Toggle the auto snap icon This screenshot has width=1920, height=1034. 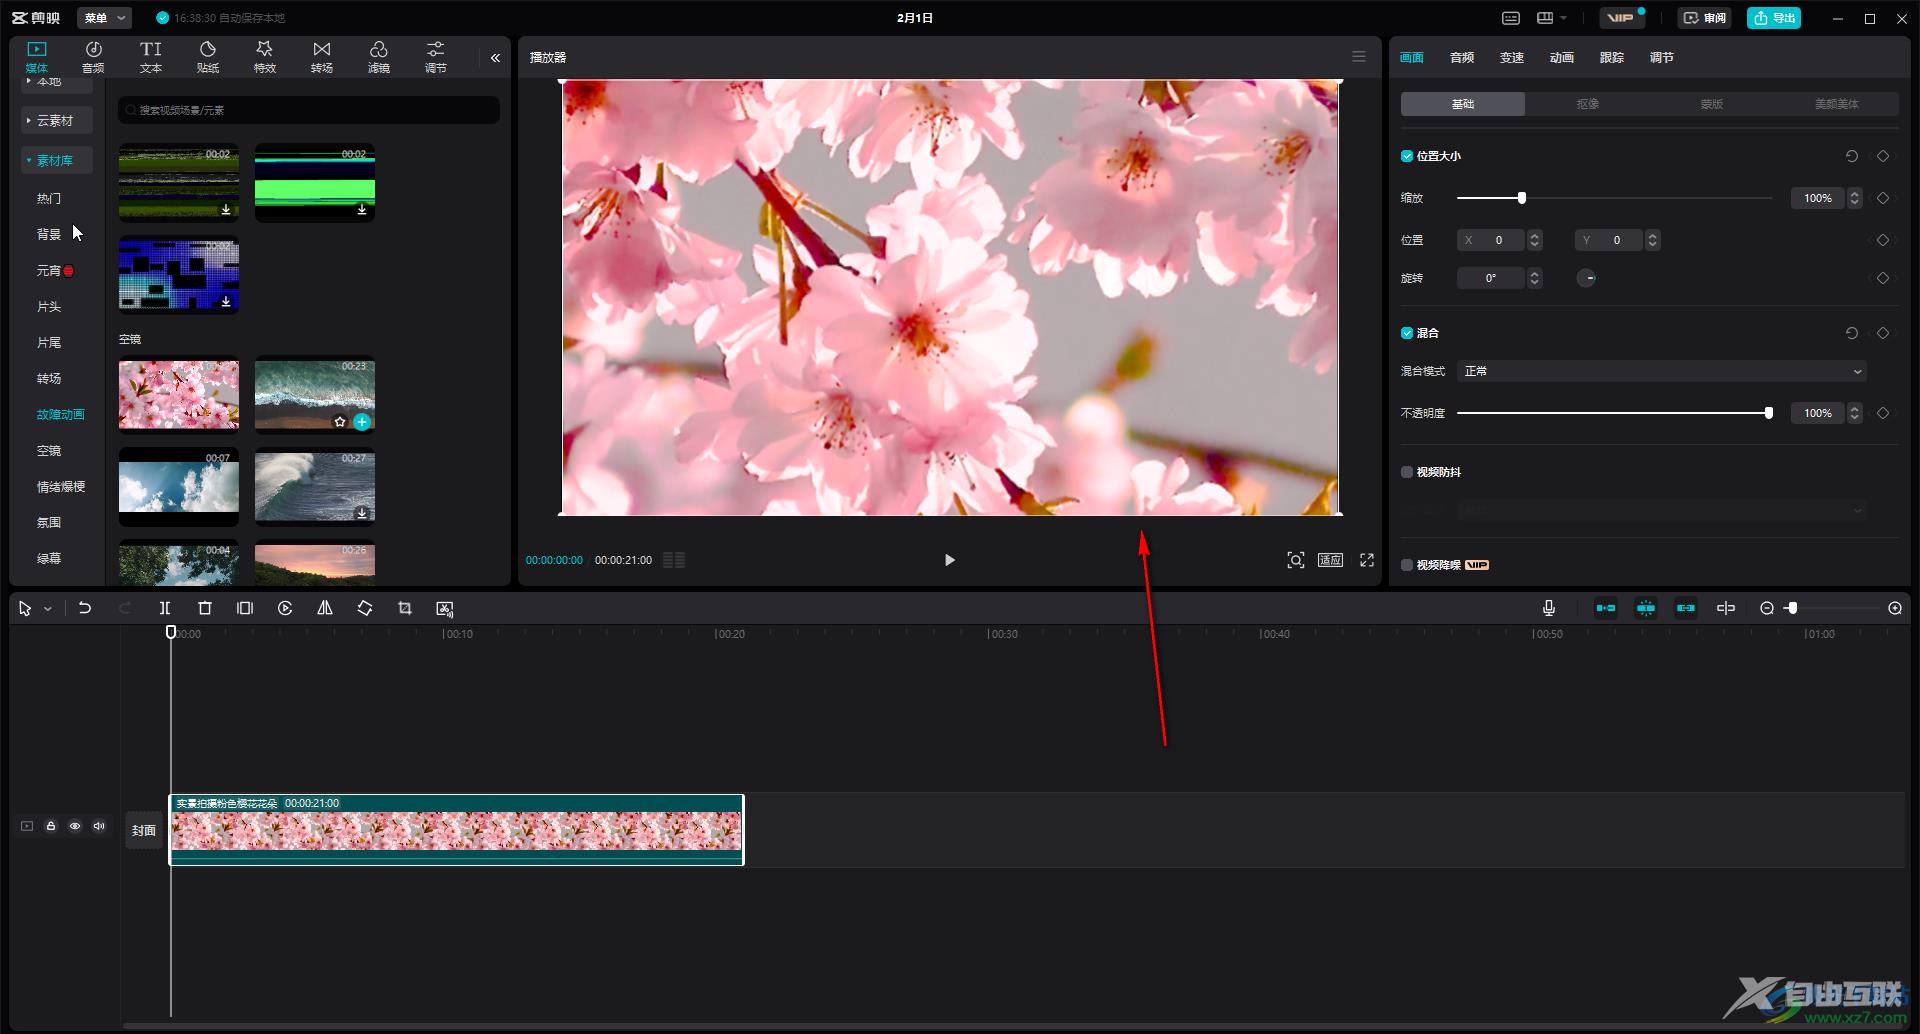[x=1646, y=608]
